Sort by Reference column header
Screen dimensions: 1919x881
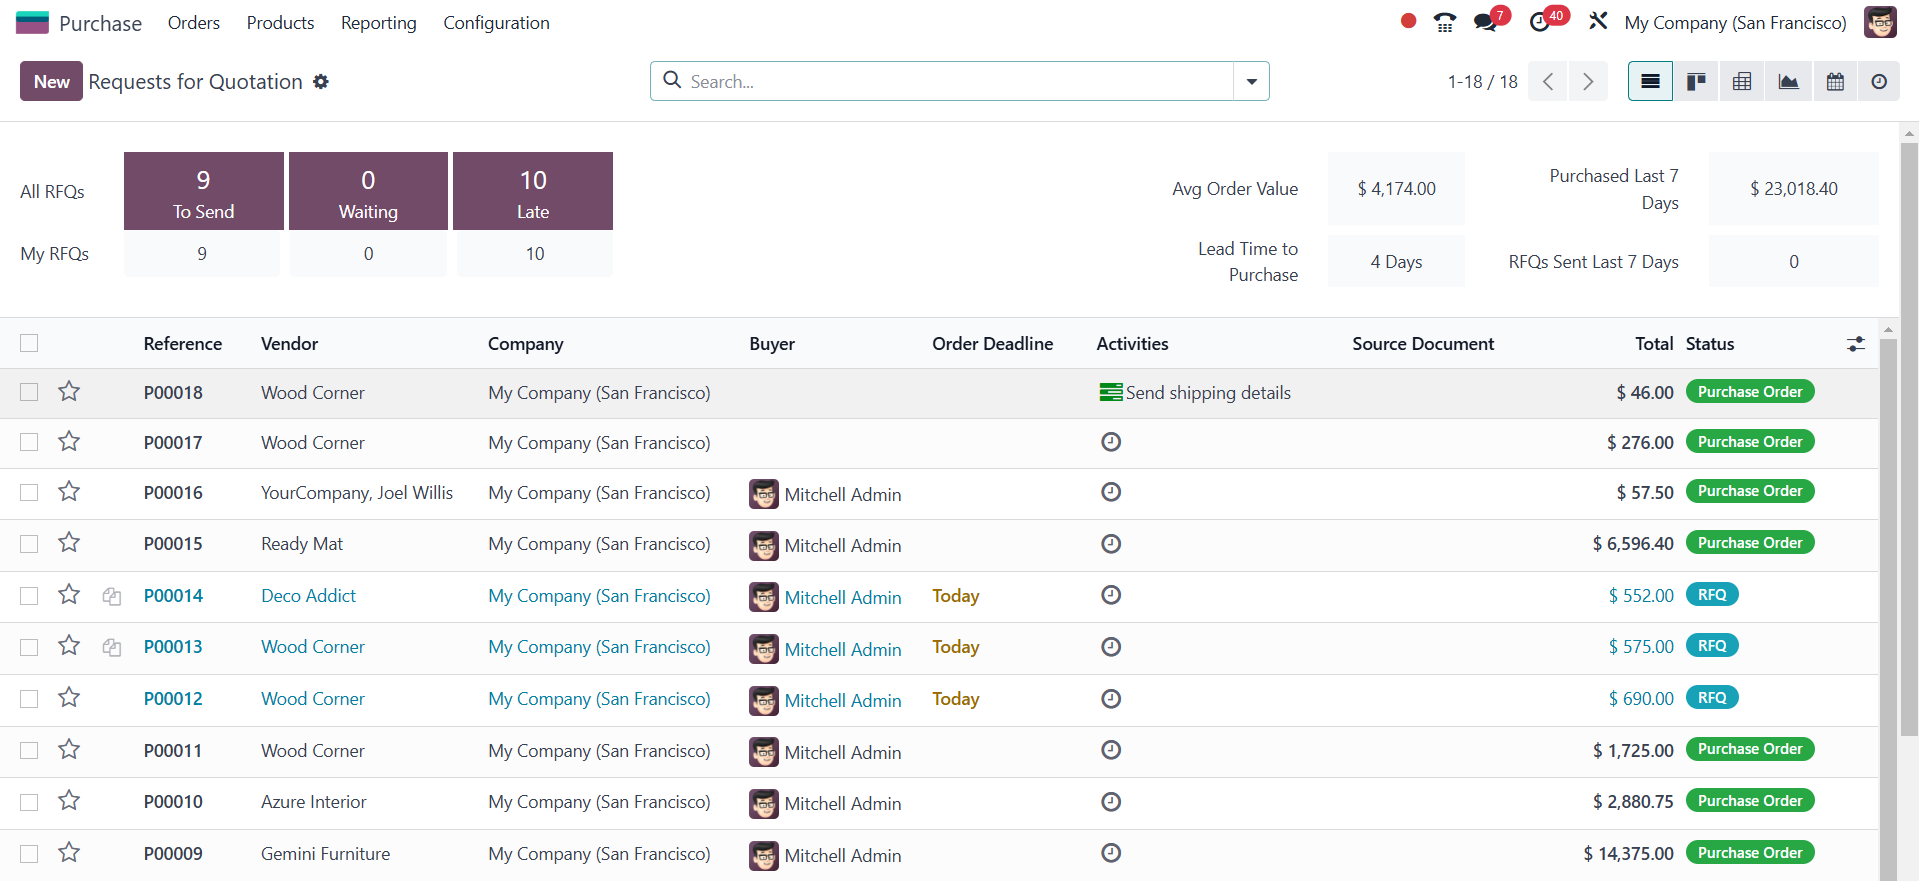[183, 344]
